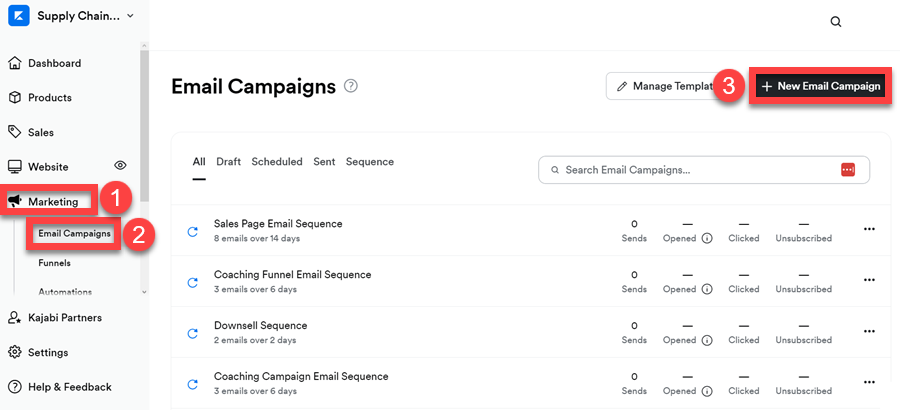Open more options for Sales Page Email Sequence
The width and height of the screenshot is (900, 410).
pyautogui.click(x=869, y=230)
